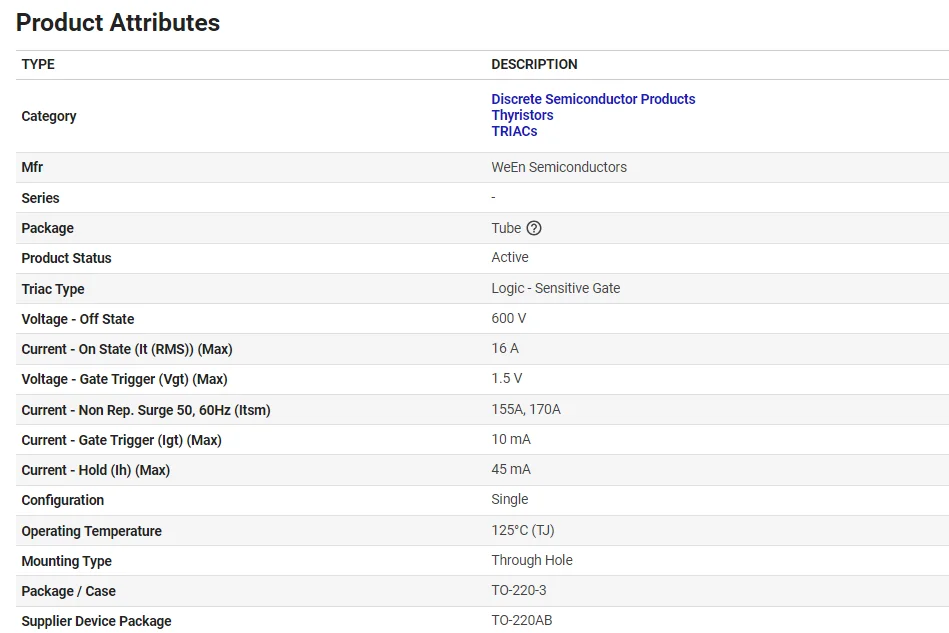Click the TYPE column header

[x=38, y=64]
